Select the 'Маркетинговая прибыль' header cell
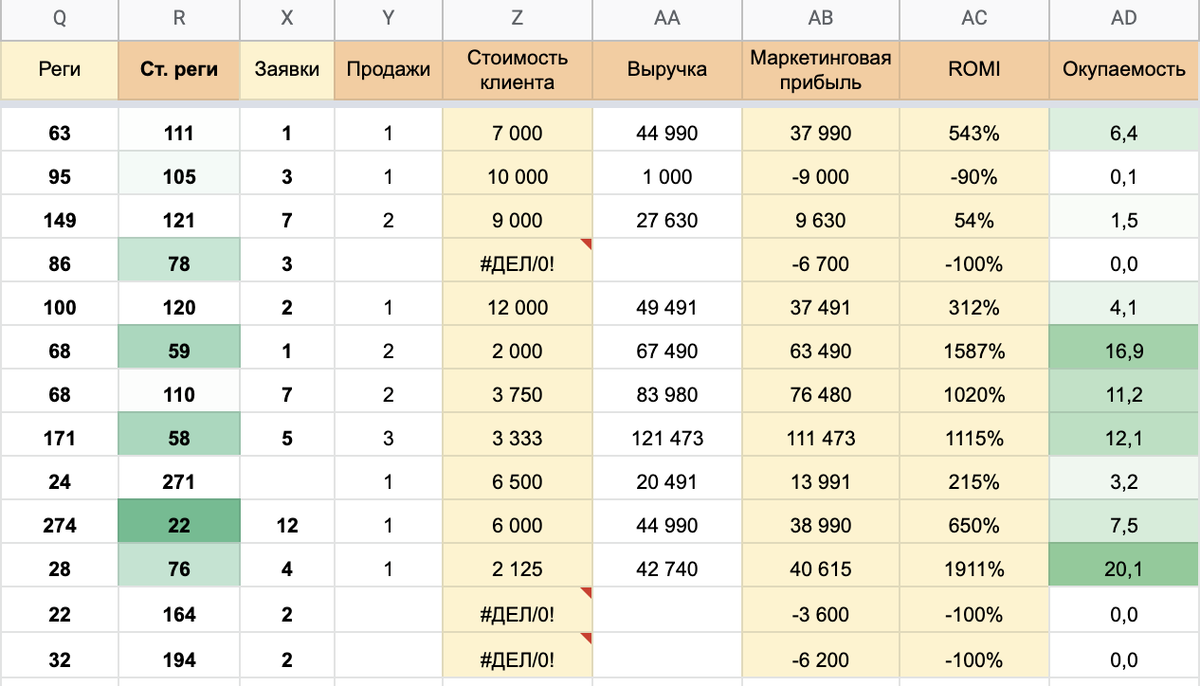The image size is (1200, 686). pos(820,70)
